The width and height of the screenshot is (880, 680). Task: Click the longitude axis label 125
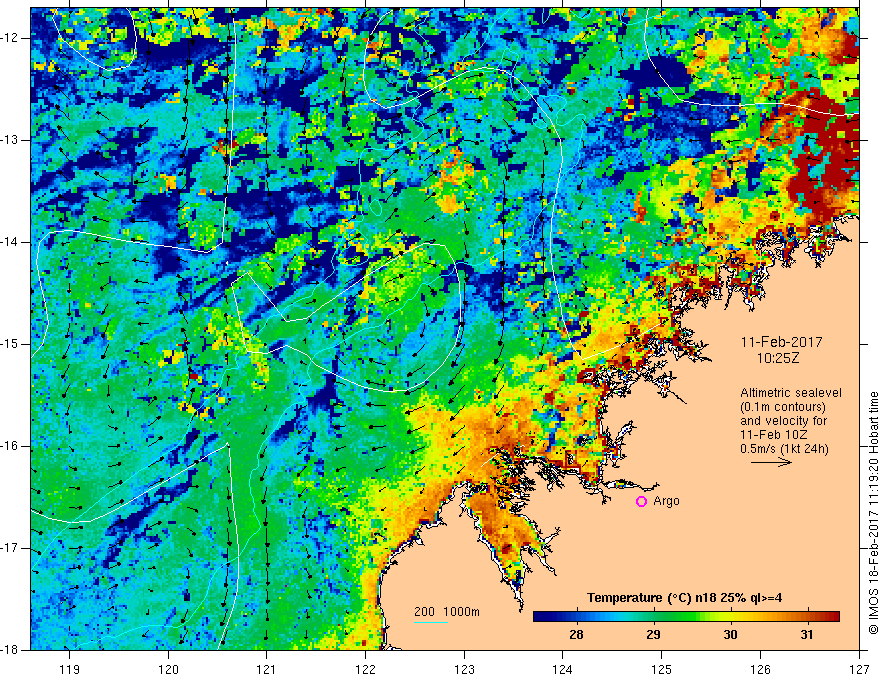point(662,669)
